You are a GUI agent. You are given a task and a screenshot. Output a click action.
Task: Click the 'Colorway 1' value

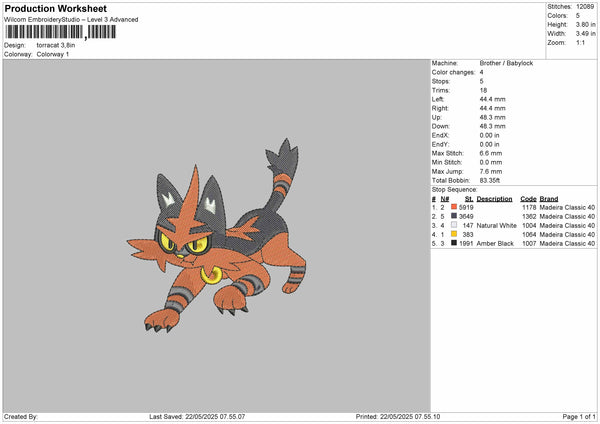click(x=53, y=54)
